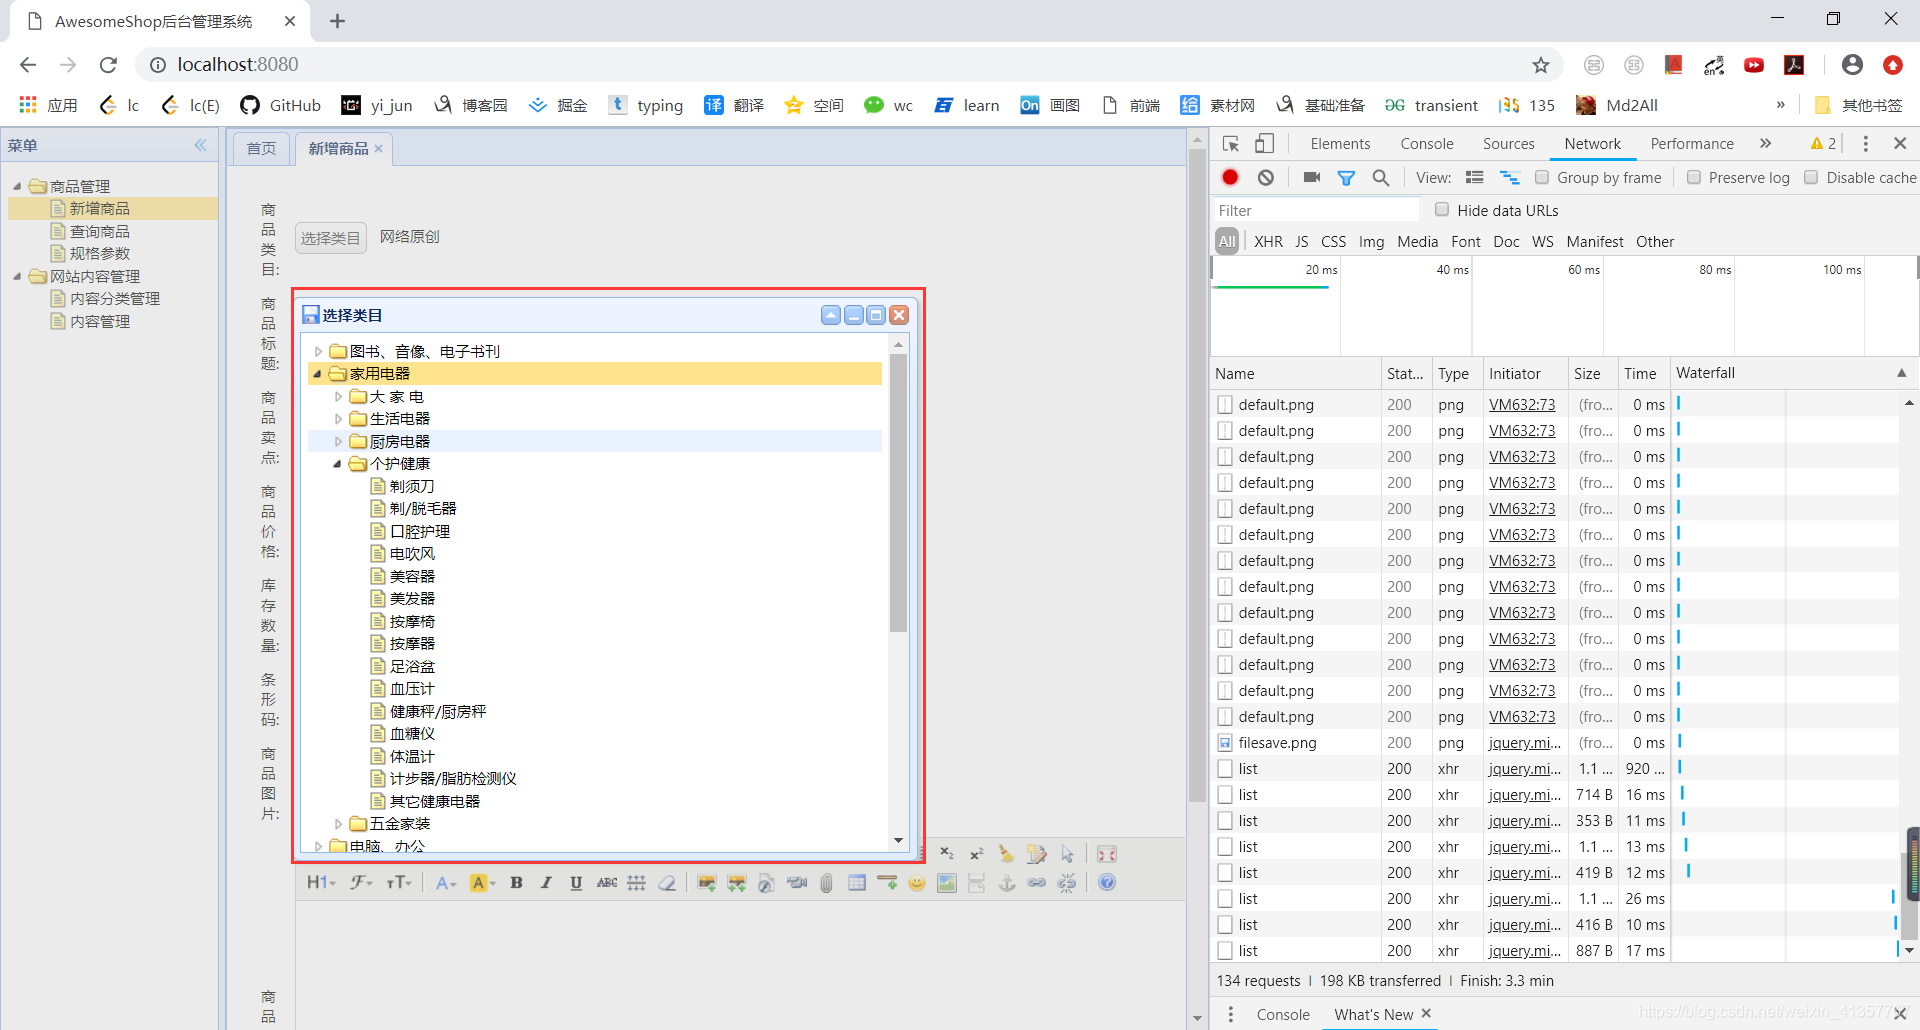The height and width of the screenshot is (1030, 1920).
Task: Open the 首页 tab
Action: [x=261, y=148]
